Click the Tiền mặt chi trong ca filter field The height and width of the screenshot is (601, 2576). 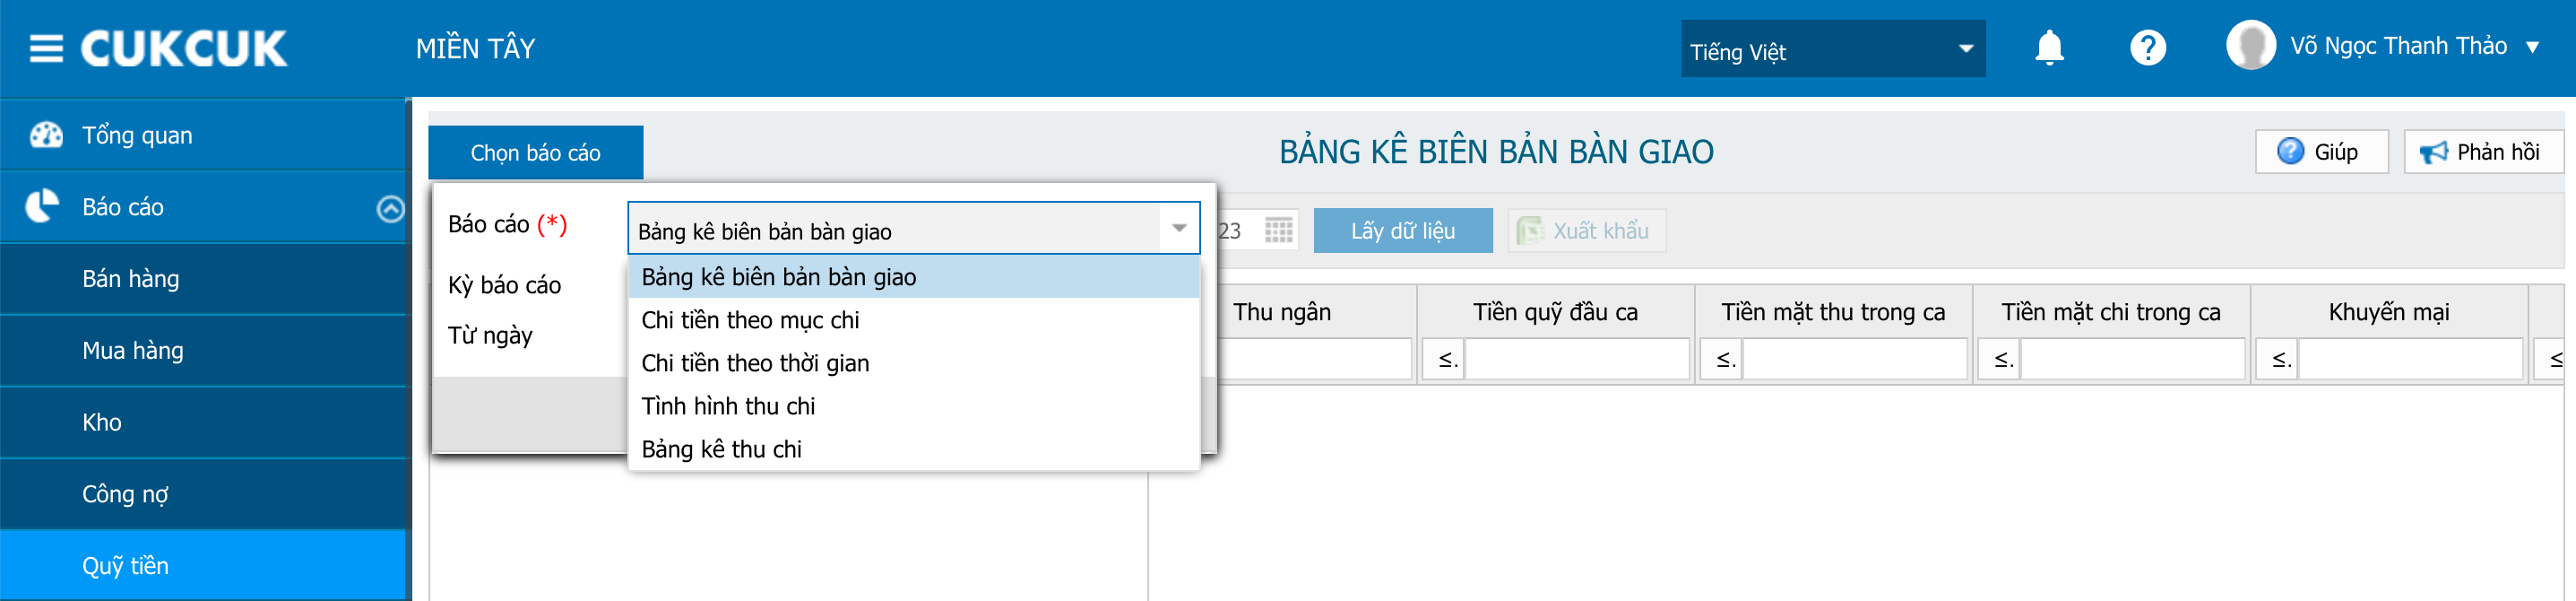(x=2133, y=359)
